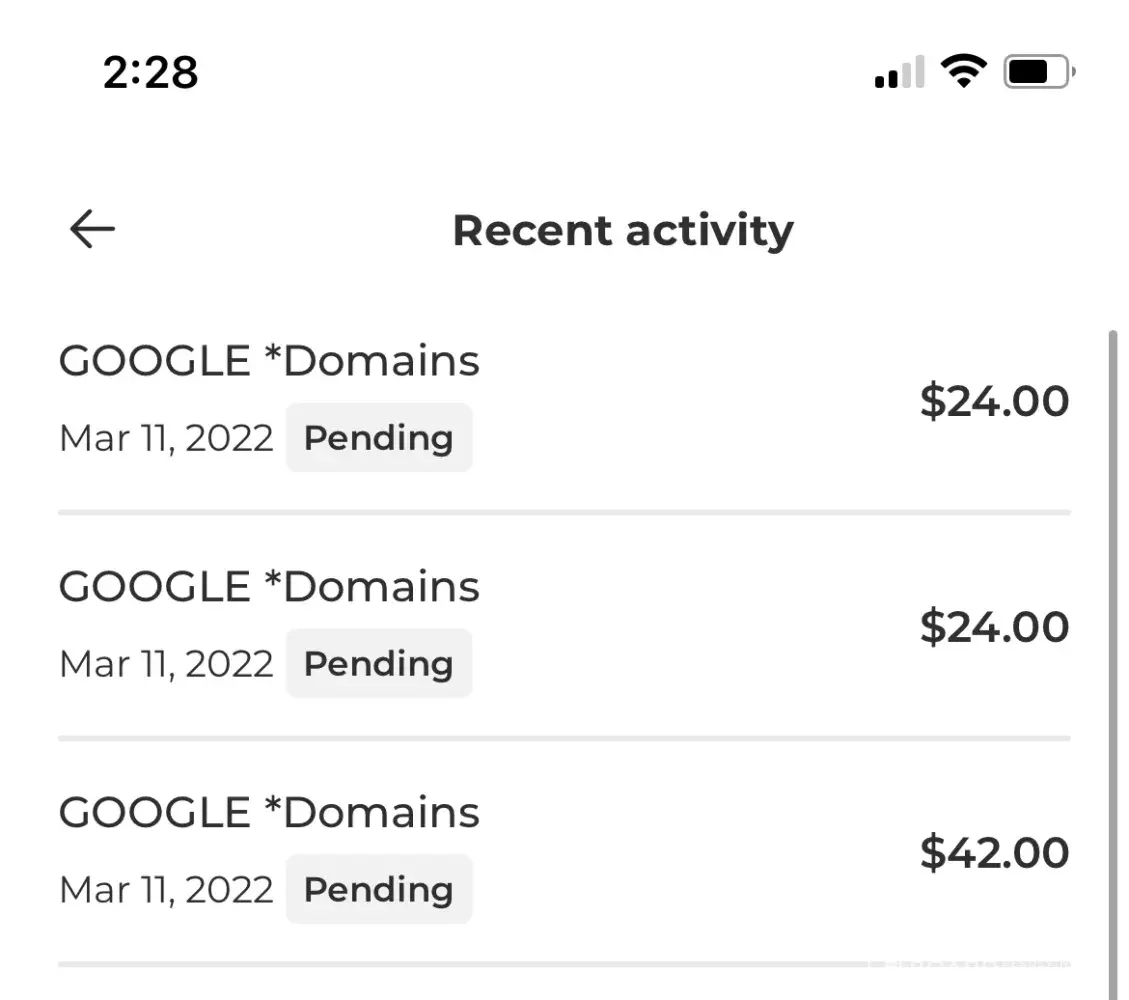Tap the Pending badge on the $42.00 transaction
The height and width of the screenshot is (1000, 1129).
point(379,890)
